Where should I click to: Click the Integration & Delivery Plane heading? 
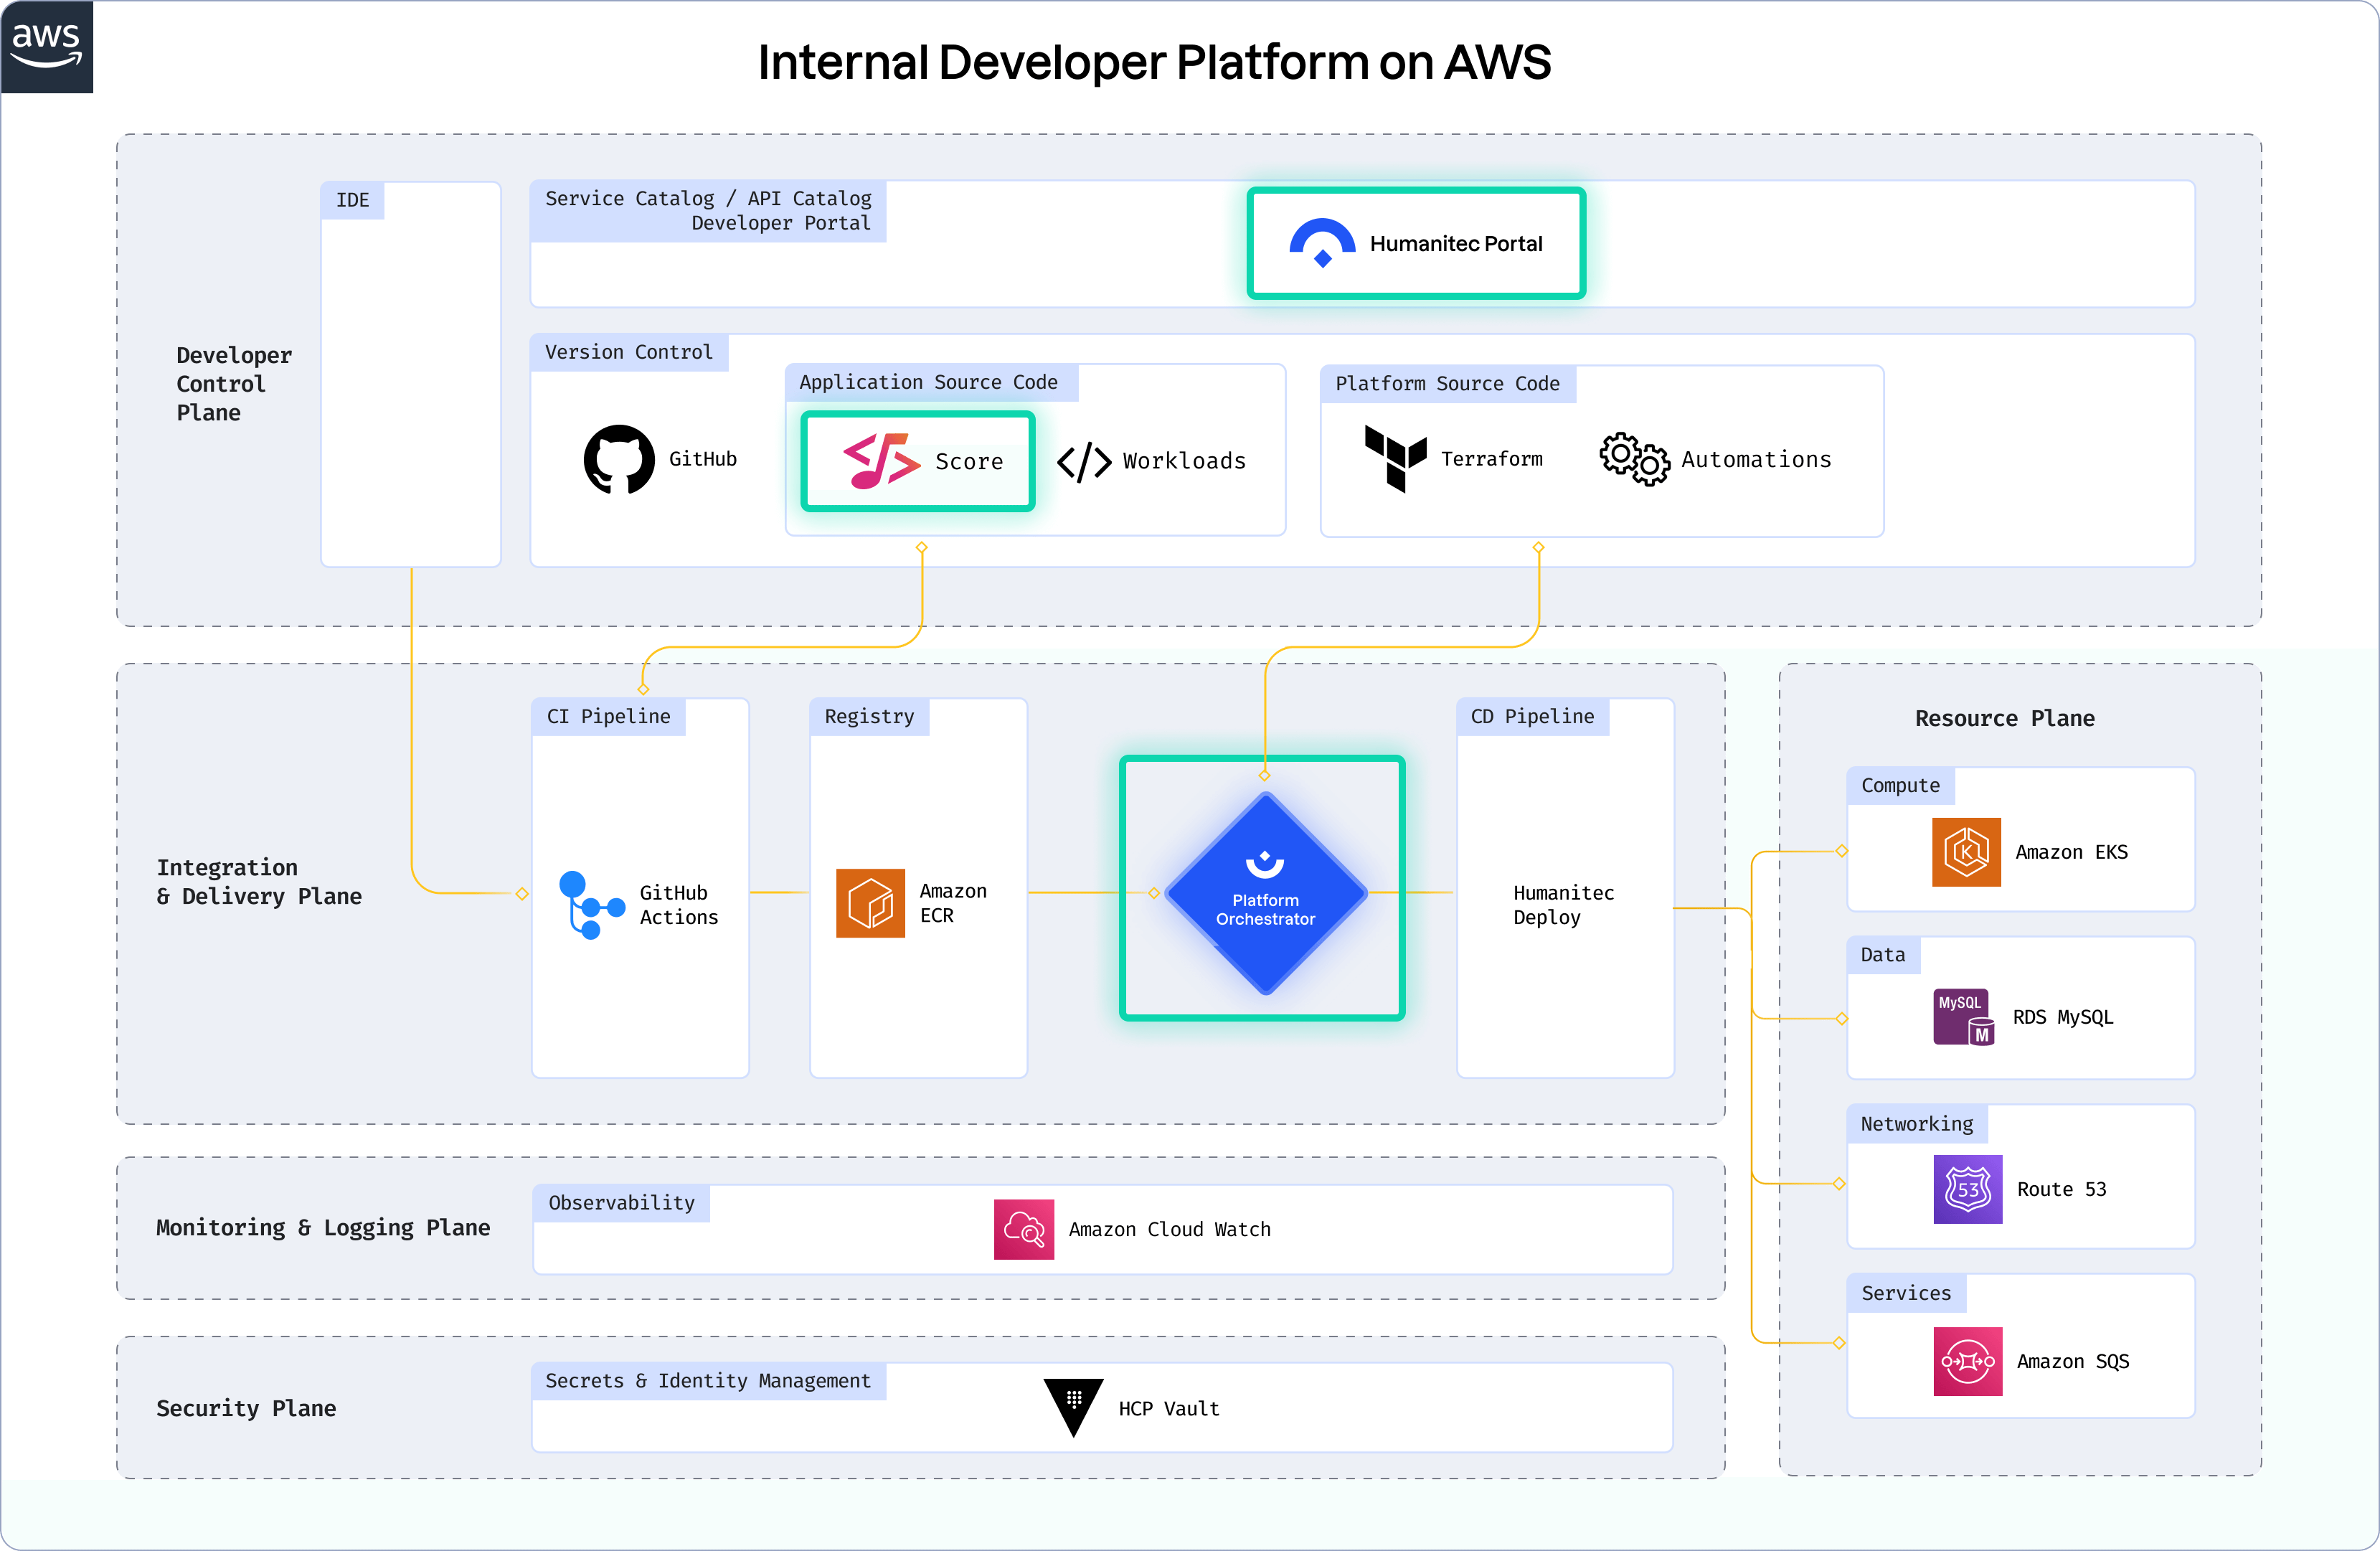(259, 882)
